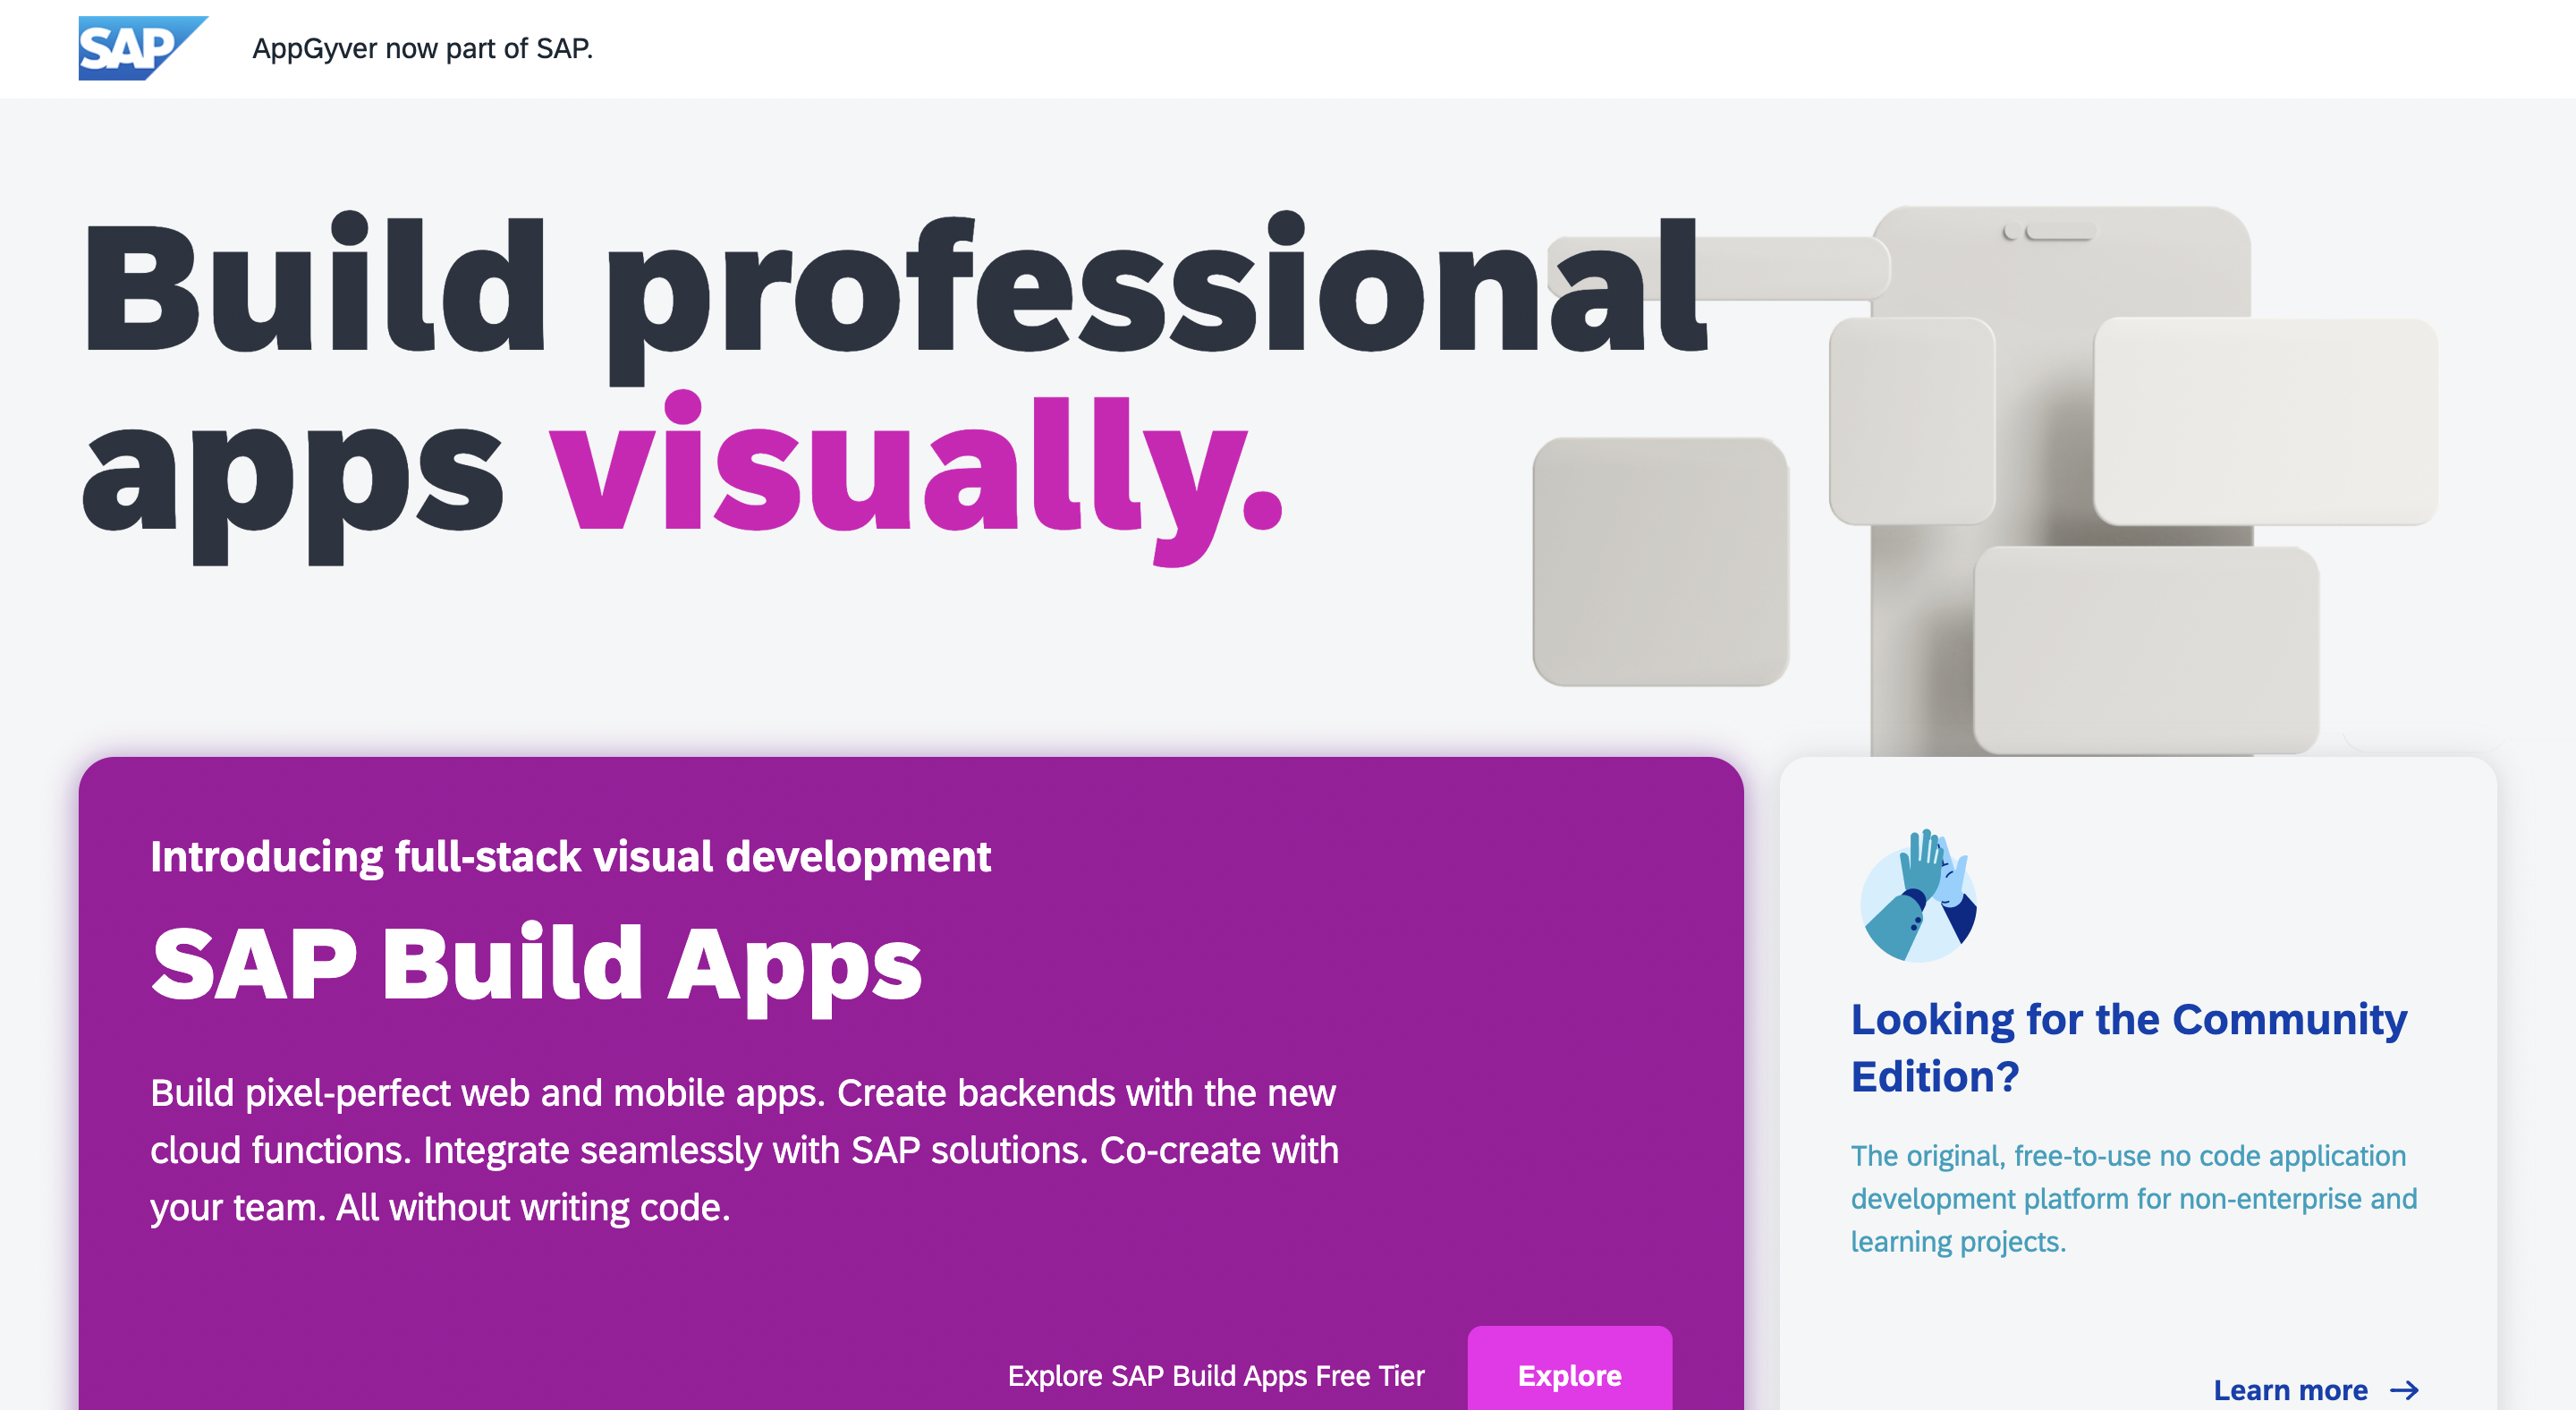Click 'AppGyver now part of SAP.' text
Viewport: 2576px width, 1410px height.
422,48
